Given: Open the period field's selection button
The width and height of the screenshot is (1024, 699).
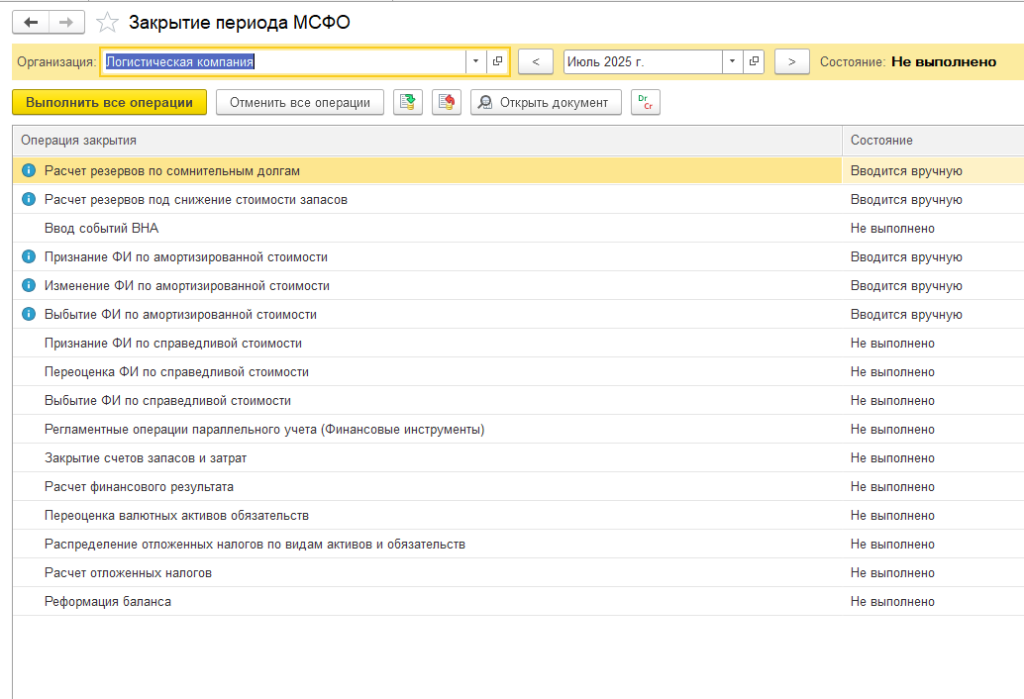Looking at the screenshot, I should coord(754,62).
